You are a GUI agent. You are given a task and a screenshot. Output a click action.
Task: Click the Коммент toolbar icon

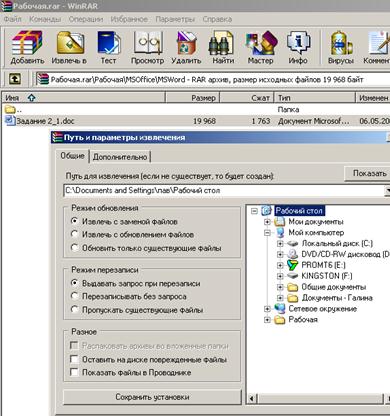coord(379,43)
